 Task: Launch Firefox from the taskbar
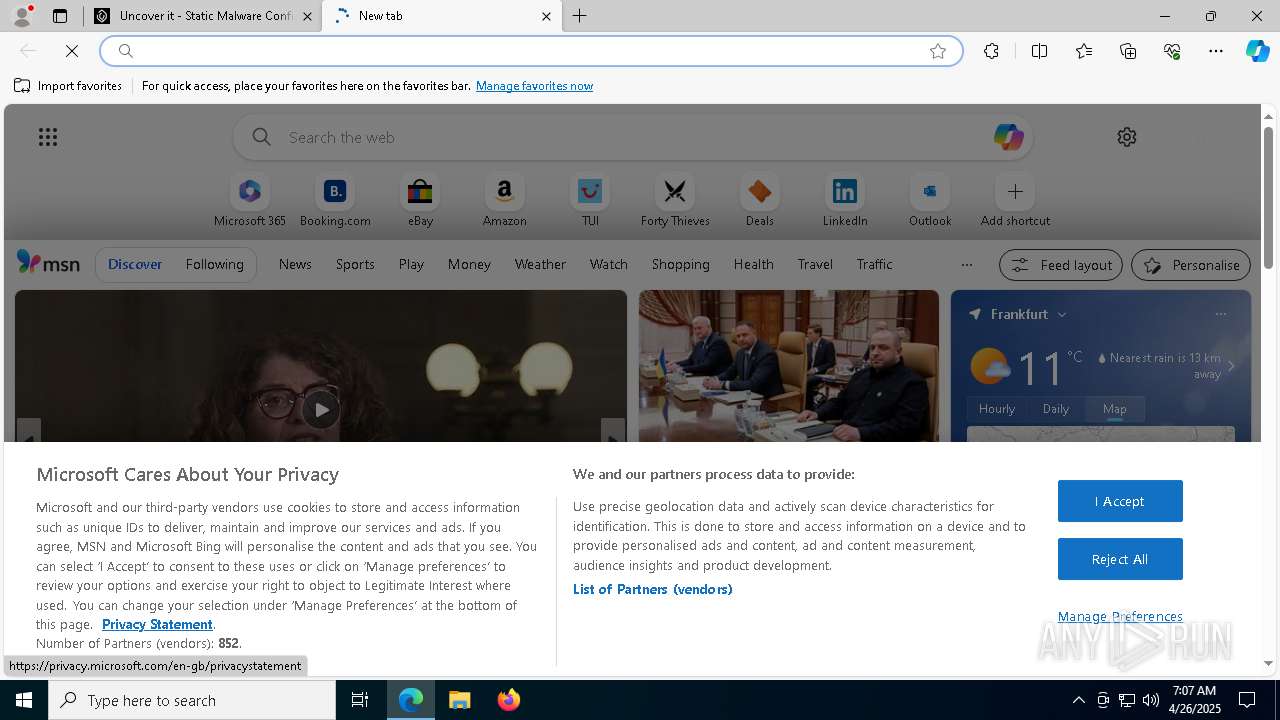click(509, 700)
